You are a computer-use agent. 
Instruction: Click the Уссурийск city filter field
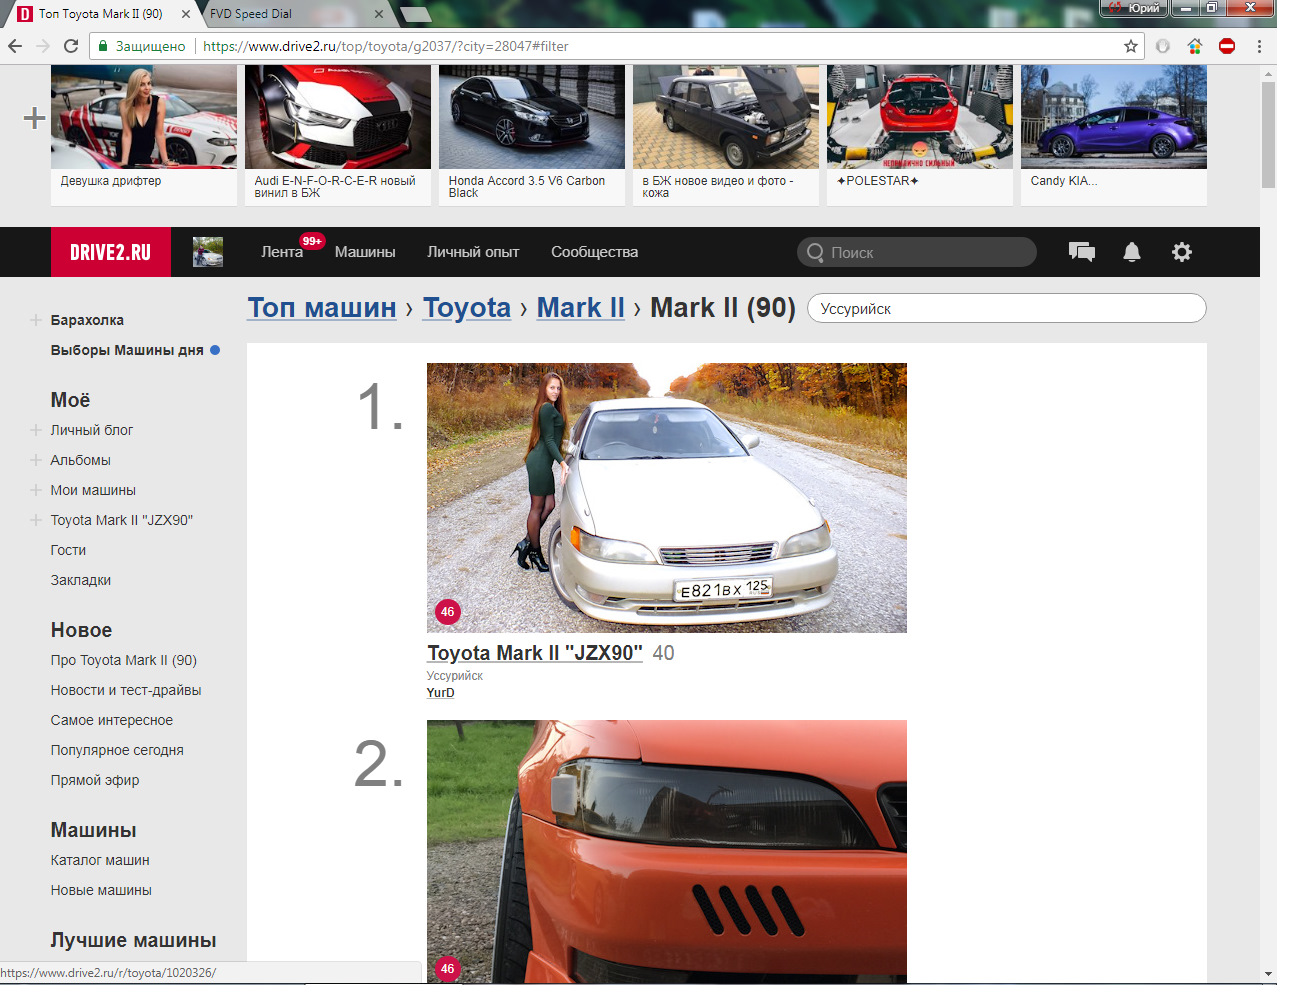click(x=1006, y=308)
